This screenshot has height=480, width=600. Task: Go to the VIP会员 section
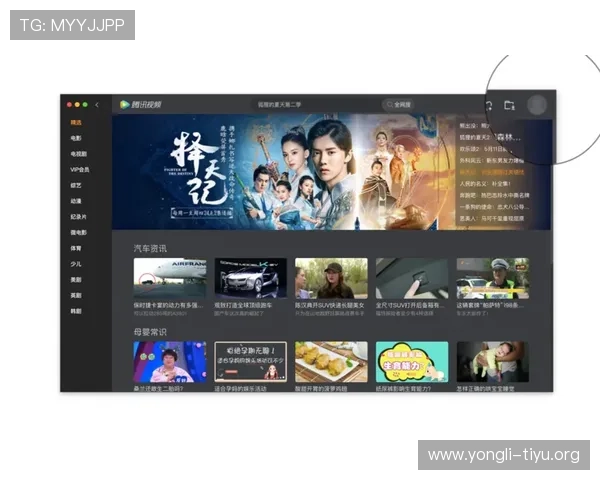tap(80, 170)
